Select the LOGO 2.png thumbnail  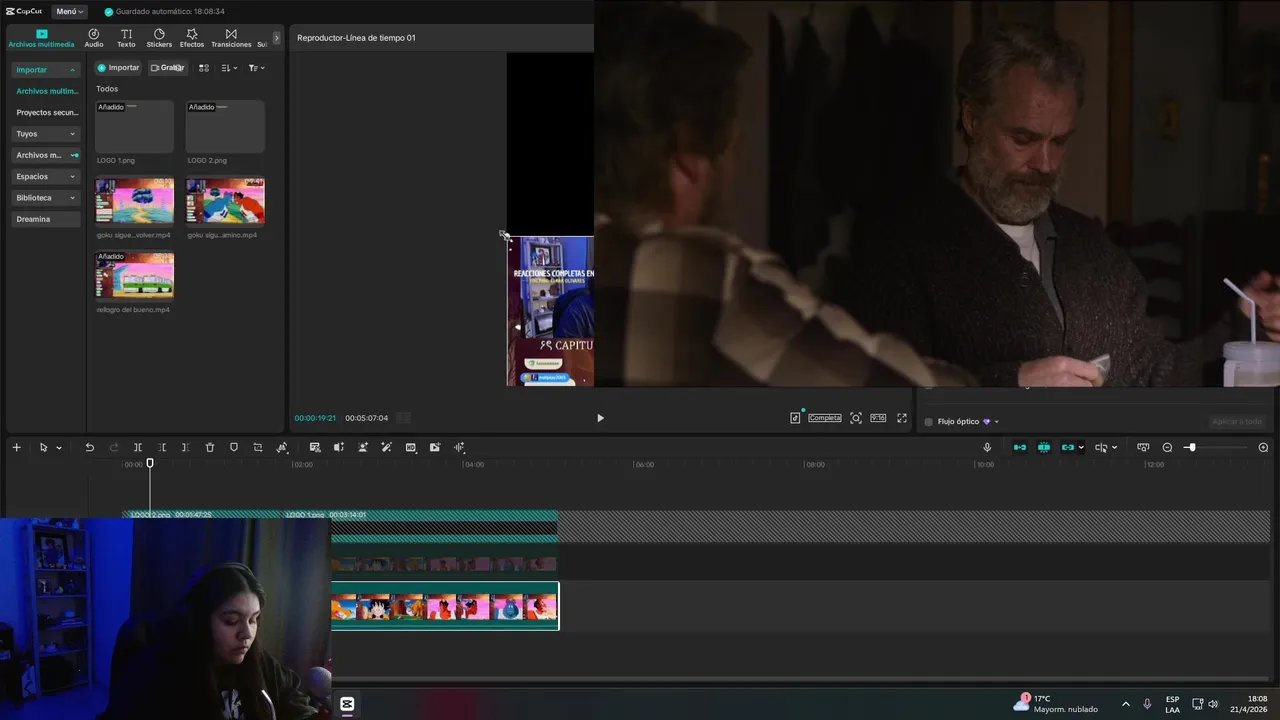click(225, 126)
